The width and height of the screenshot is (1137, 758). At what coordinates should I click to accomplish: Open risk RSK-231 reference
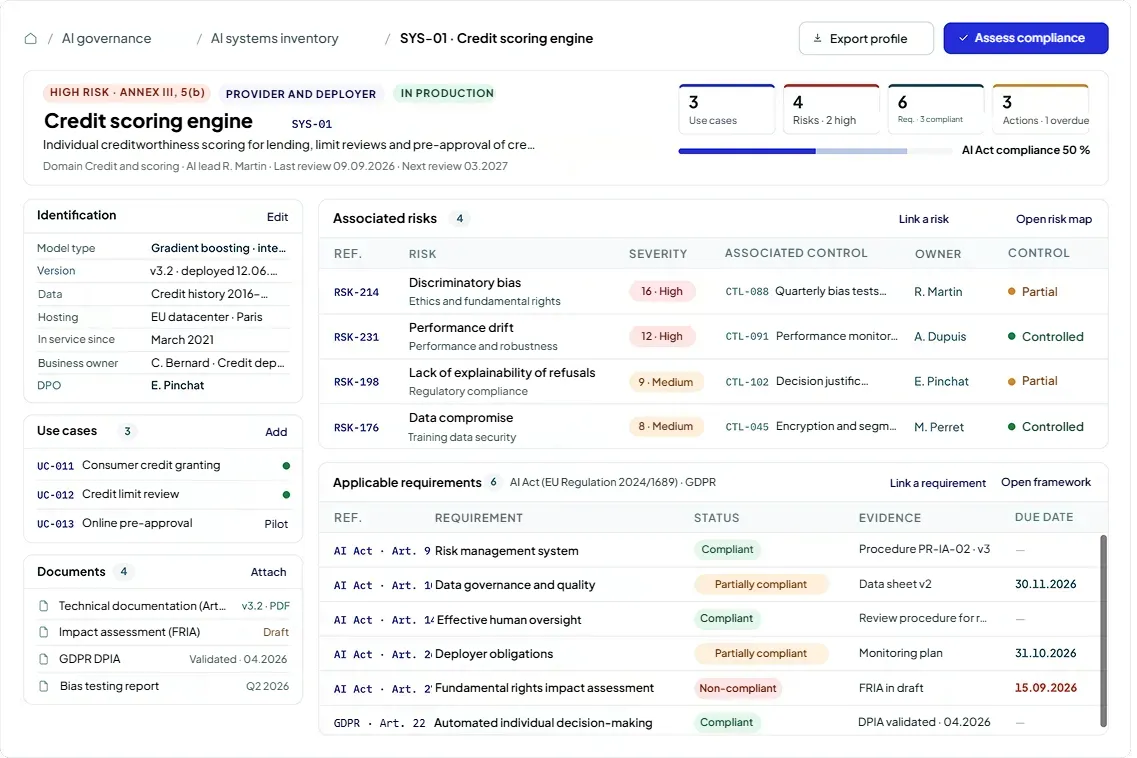click(356, 337)
